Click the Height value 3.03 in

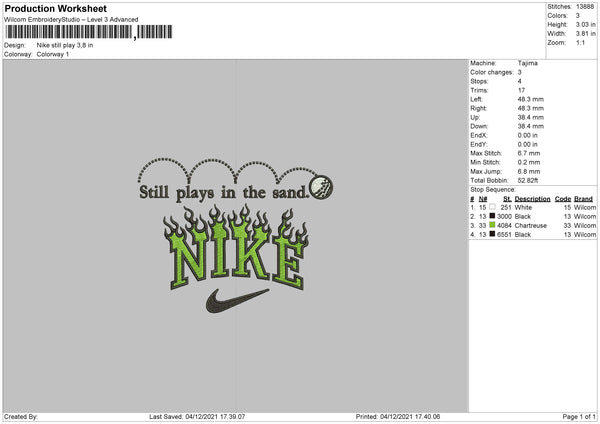(x=585, y=24)
